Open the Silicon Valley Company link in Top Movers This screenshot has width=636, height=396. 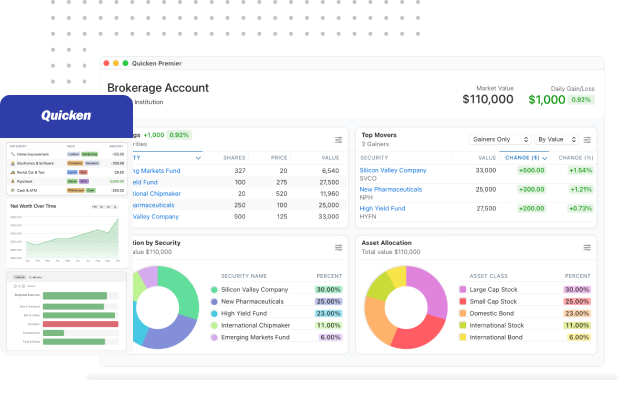click(x=393, y=170)
